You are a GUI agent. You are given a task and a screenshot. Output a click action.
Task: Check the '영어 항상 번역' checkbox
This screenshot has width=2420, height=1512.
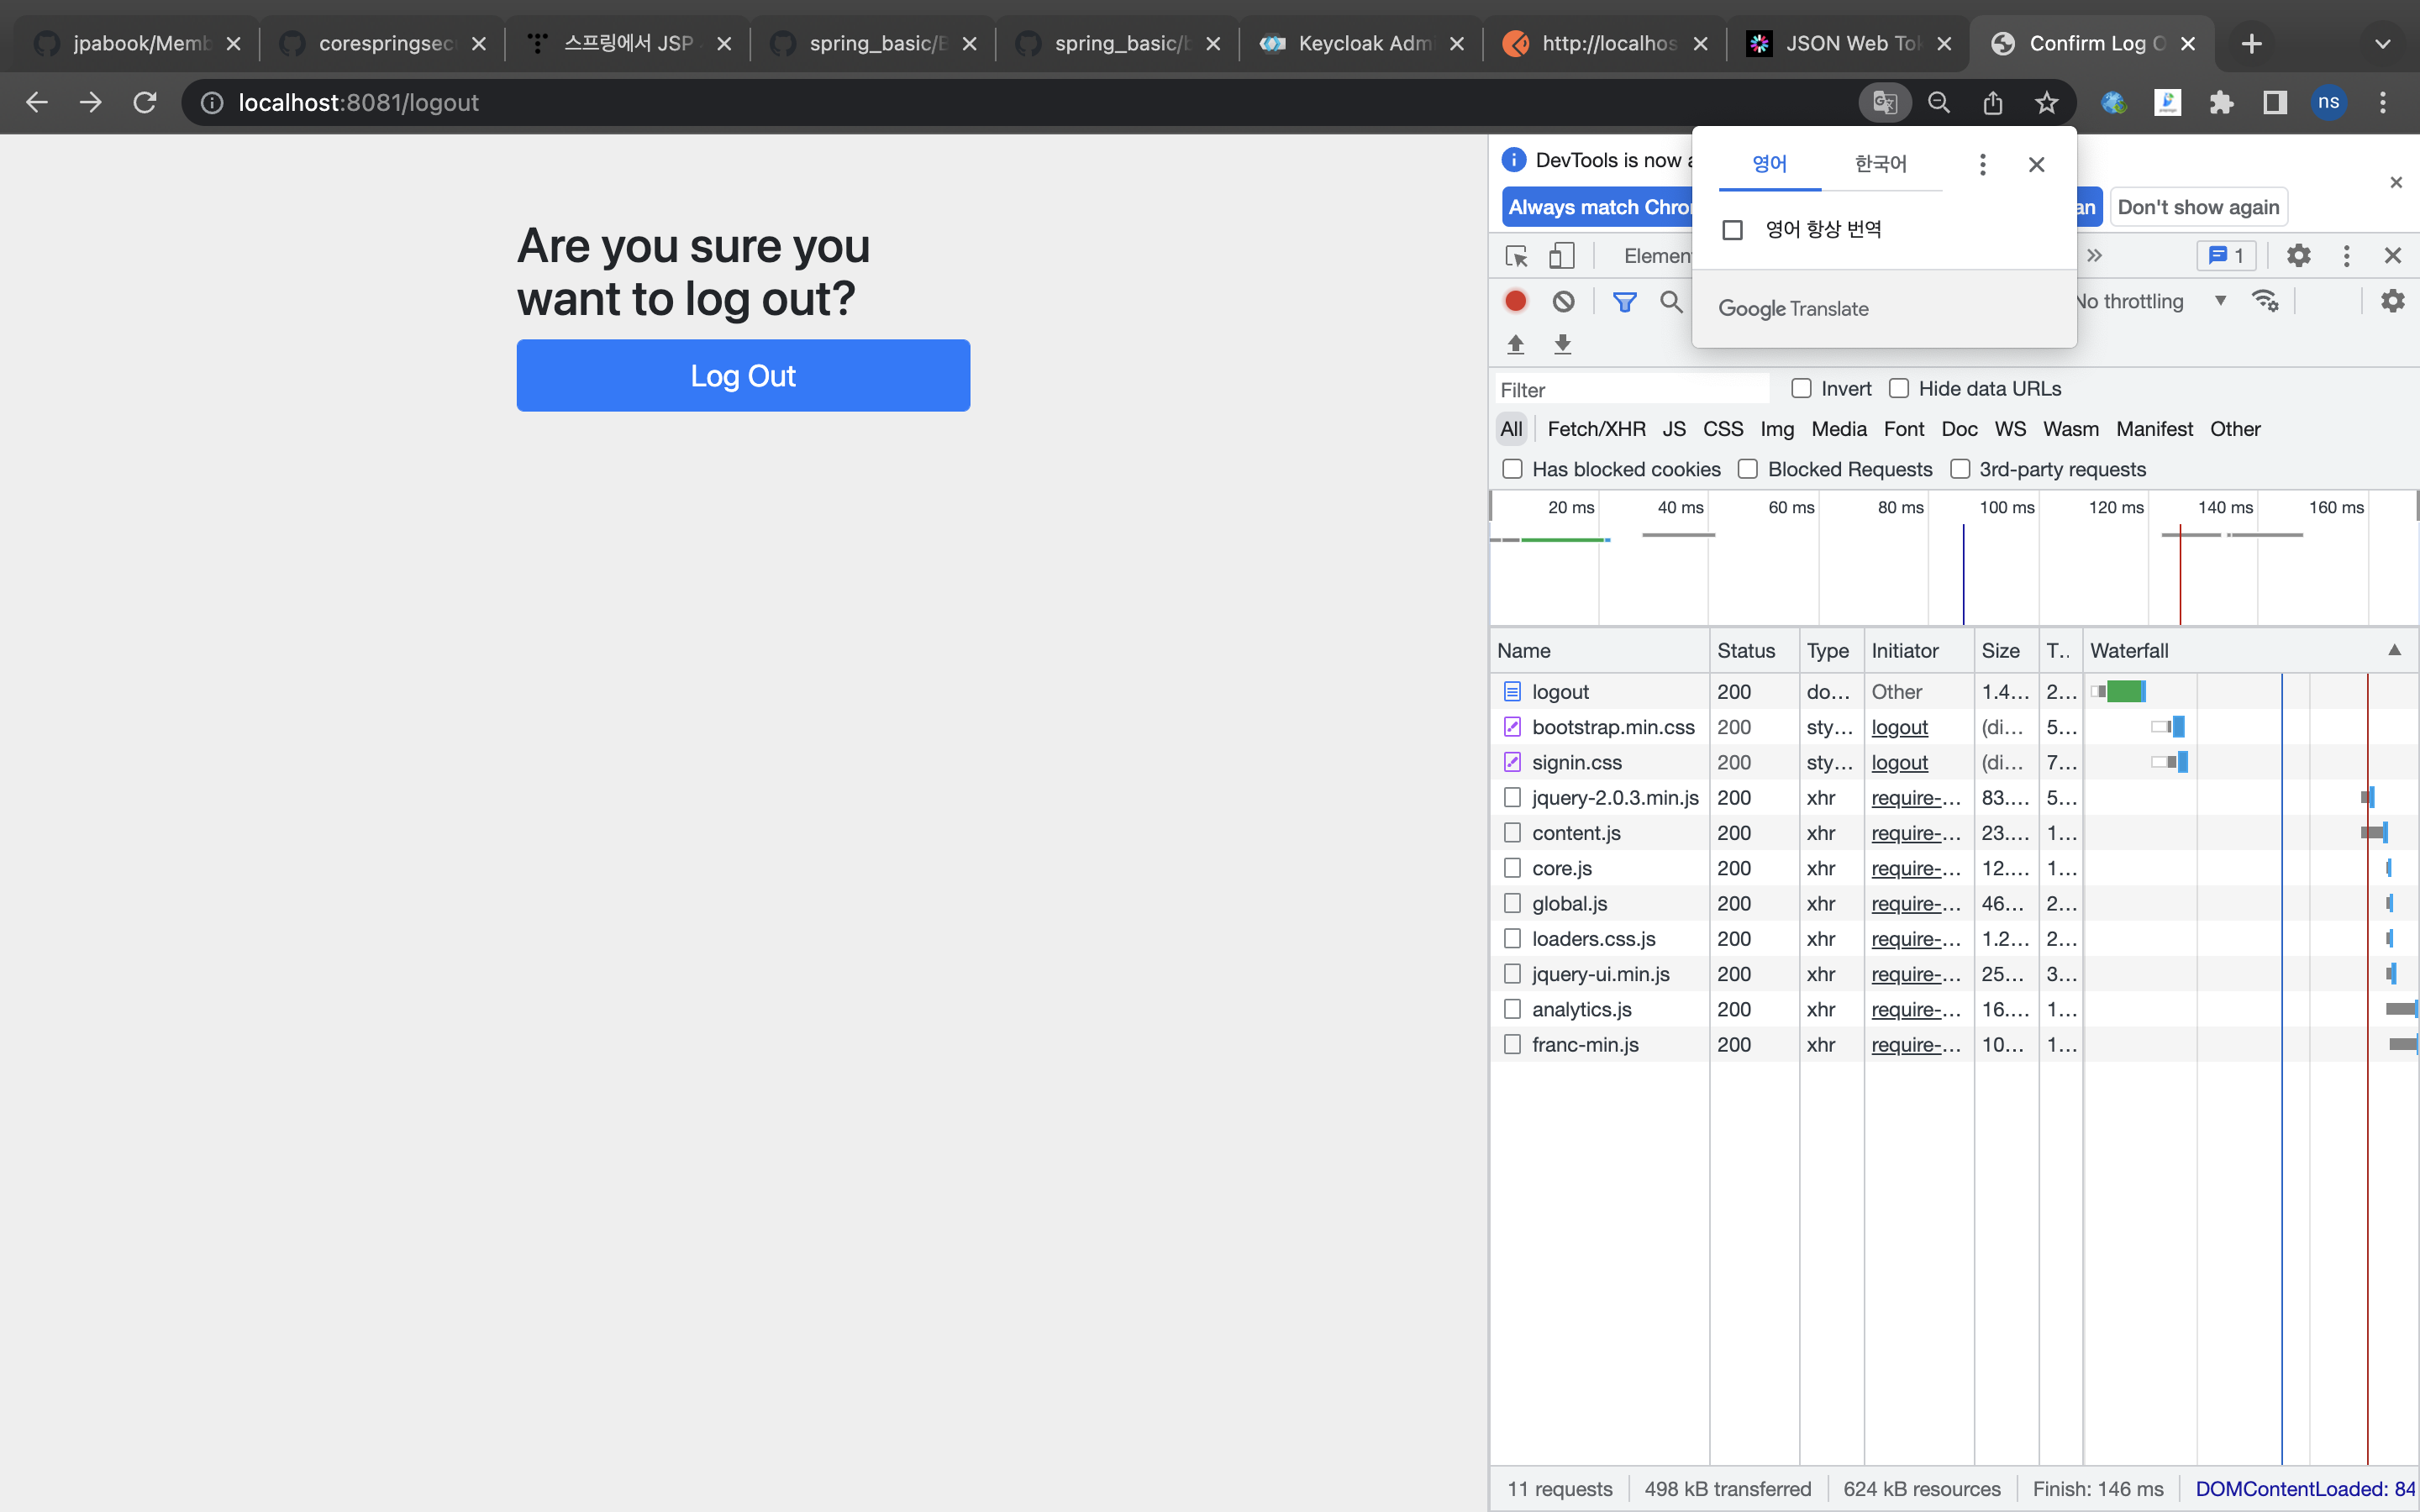1733,230
